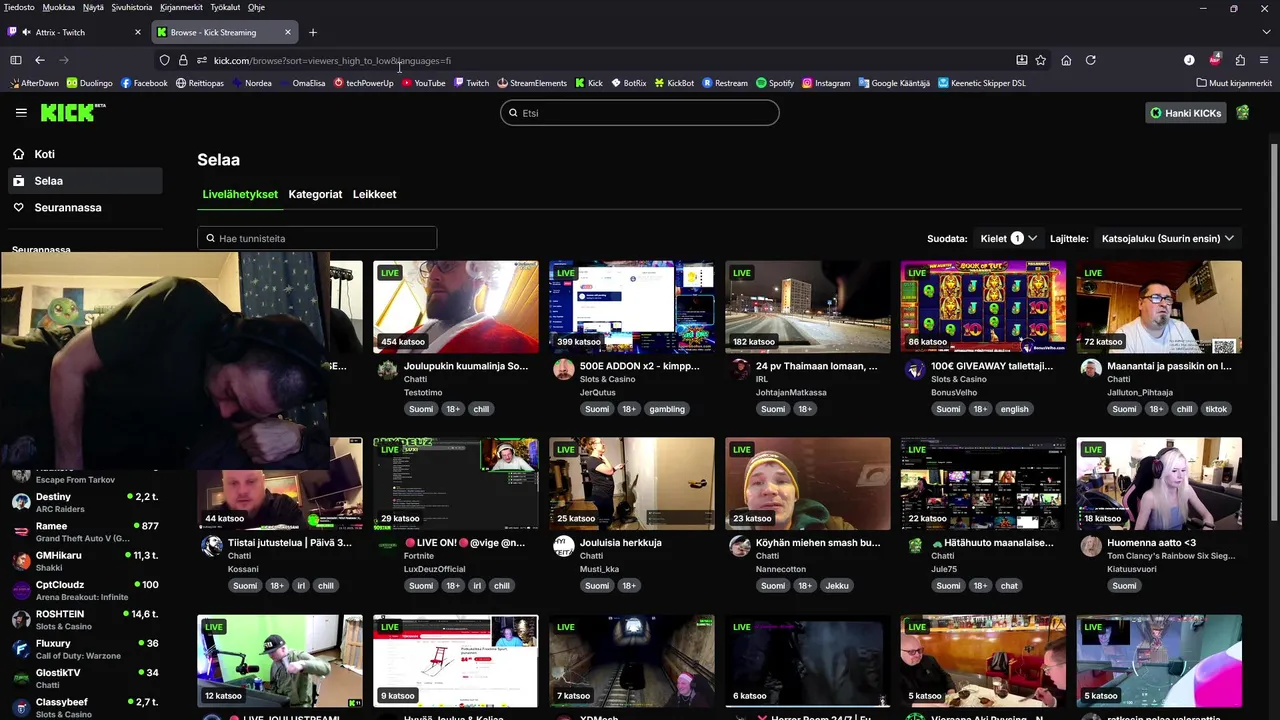Screen dimensions: 1280x720
Task: Go to Koti in sidebar
Action: [84, 154]
